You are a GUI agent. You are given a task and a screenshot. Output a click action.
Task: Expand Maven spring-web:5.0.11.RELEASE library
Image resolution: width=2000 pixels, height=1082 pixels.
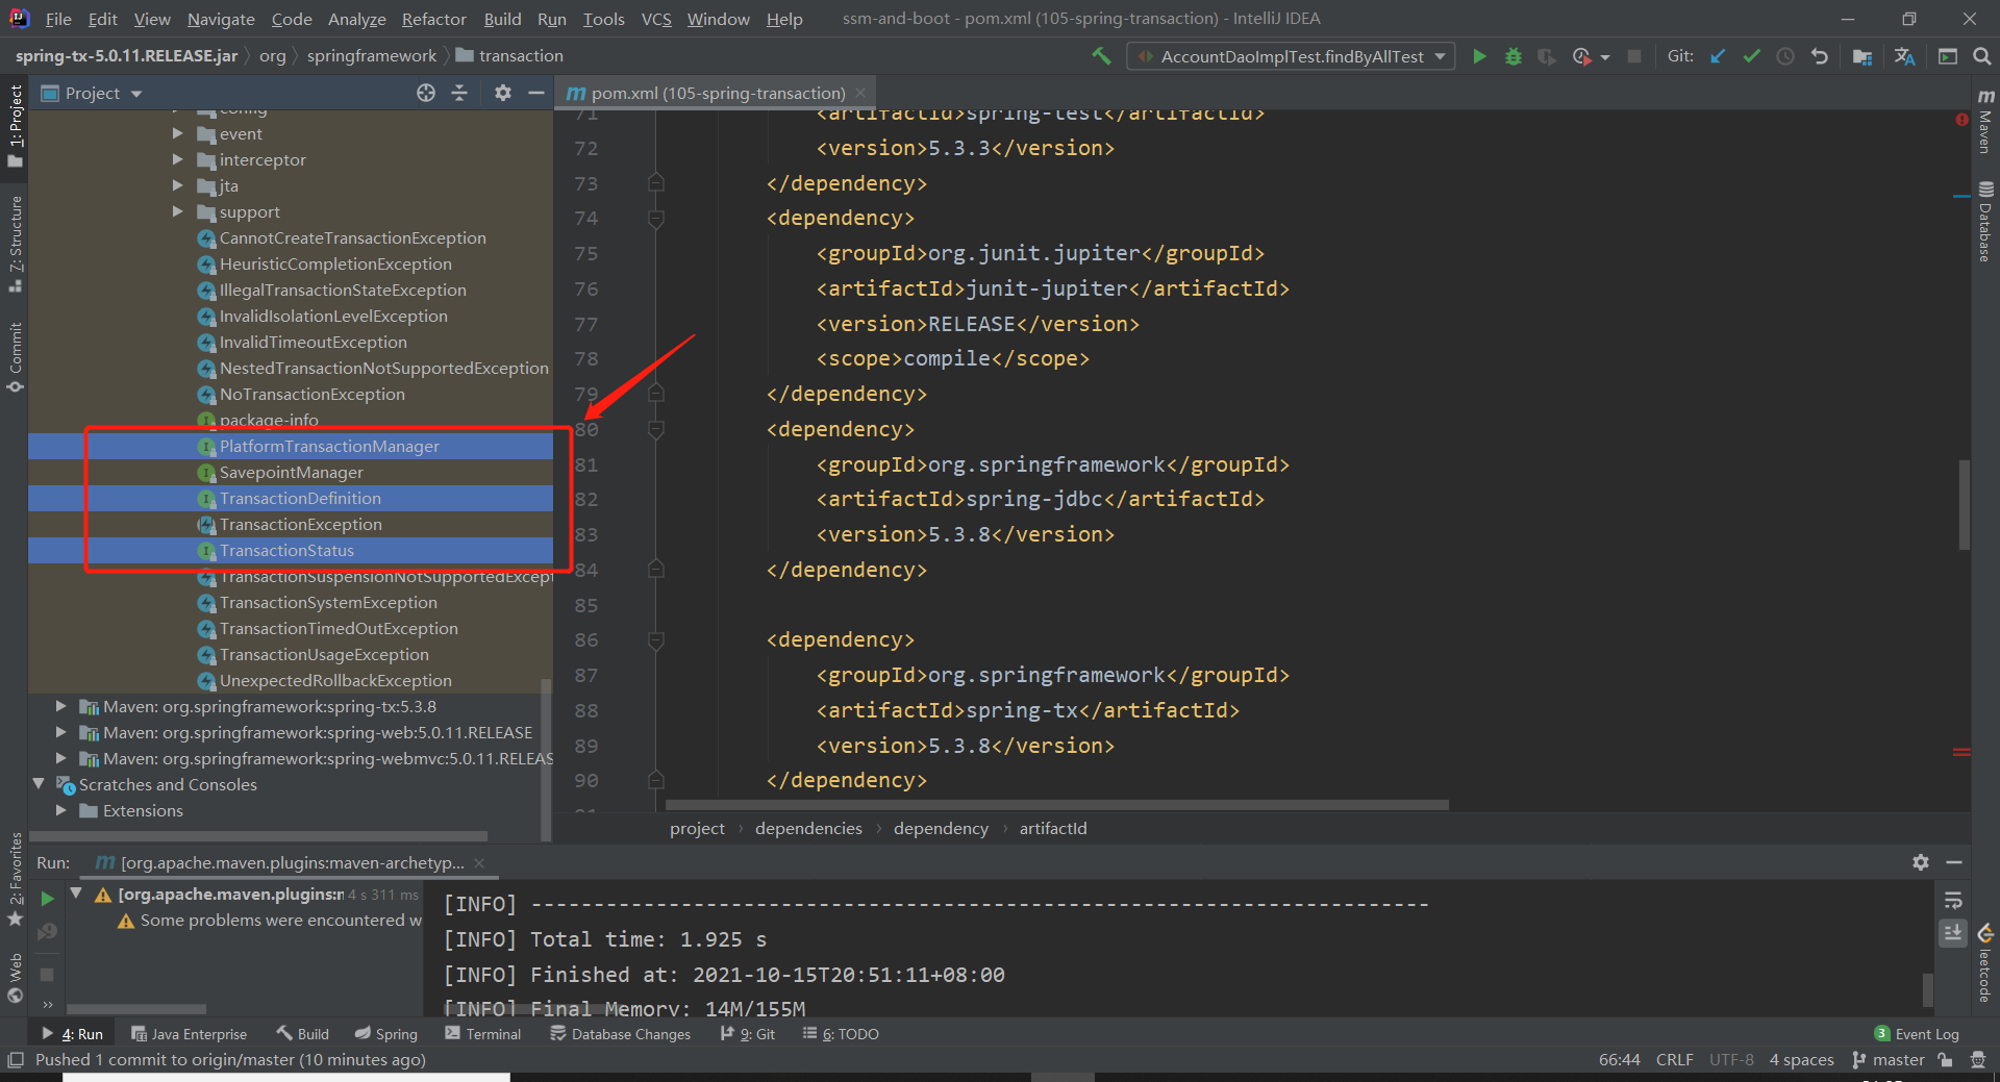61,732
